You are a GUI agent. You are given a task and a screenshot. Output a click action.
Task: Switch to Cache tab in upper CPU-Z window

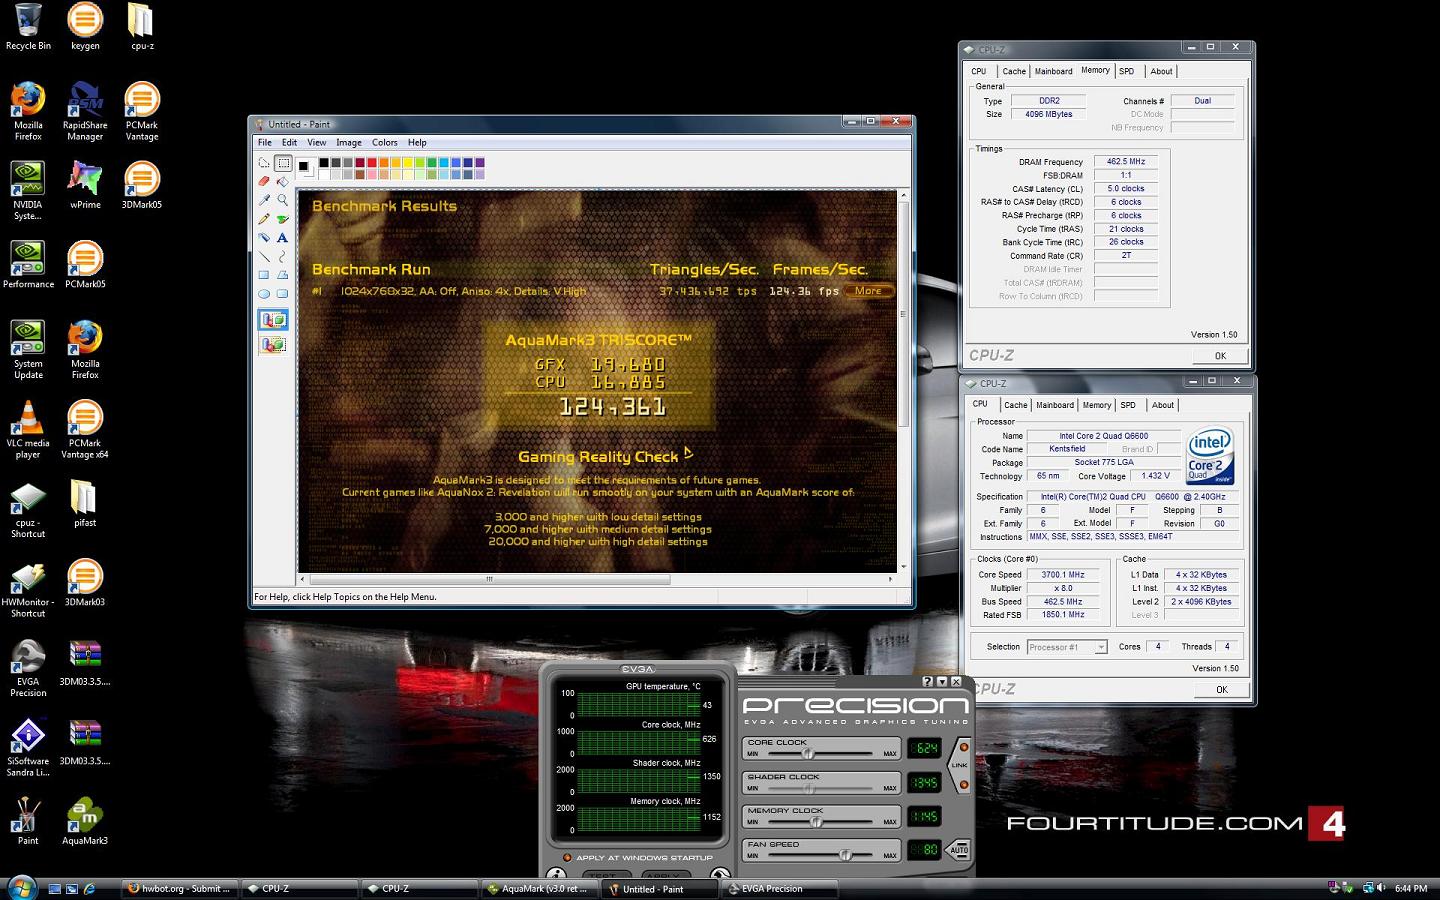point(1014,71)
